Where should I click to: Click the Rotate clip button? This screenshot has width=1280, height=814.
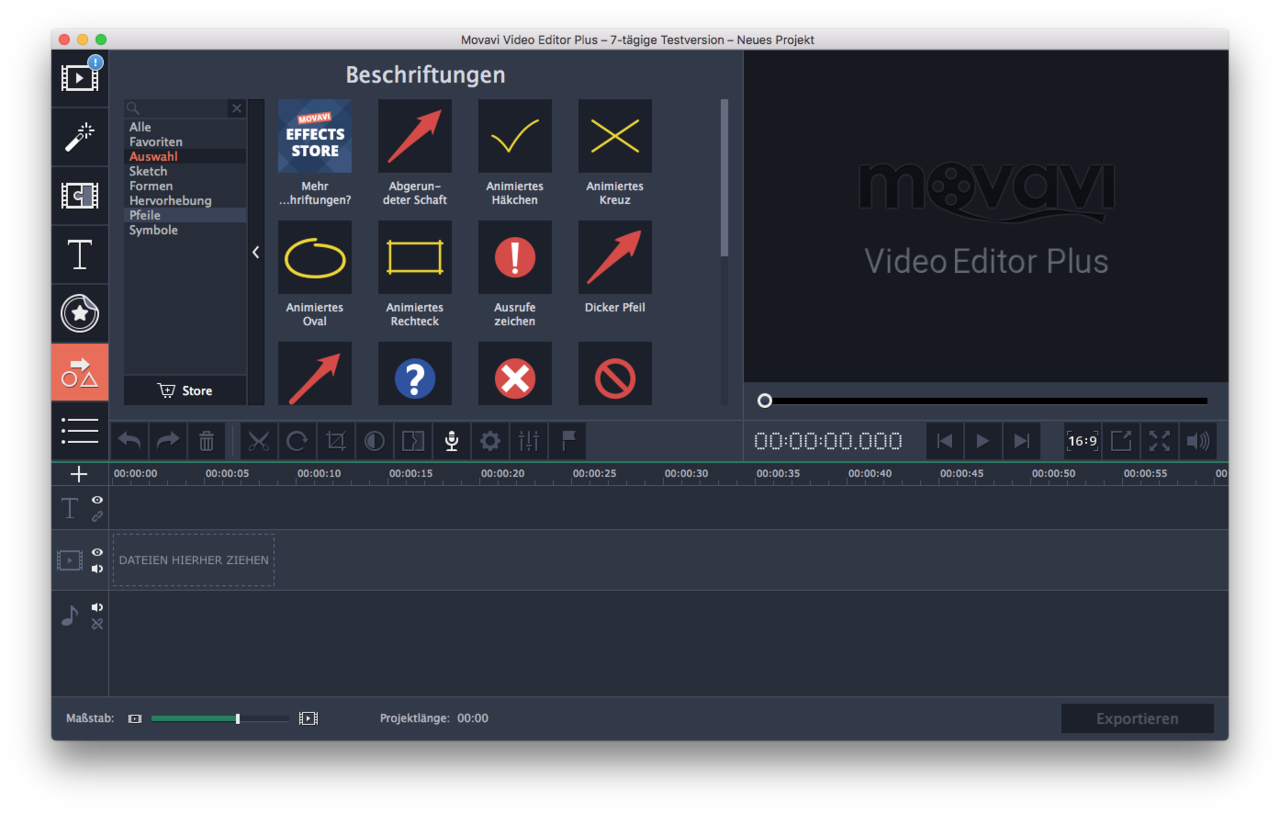(297, 441)
